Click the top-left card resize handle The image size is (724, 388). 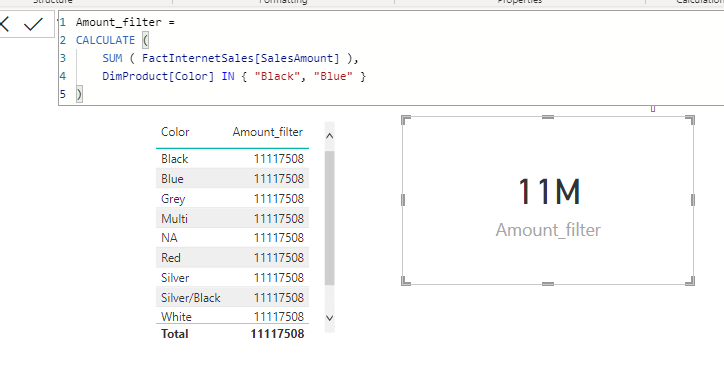pos(406,120)
